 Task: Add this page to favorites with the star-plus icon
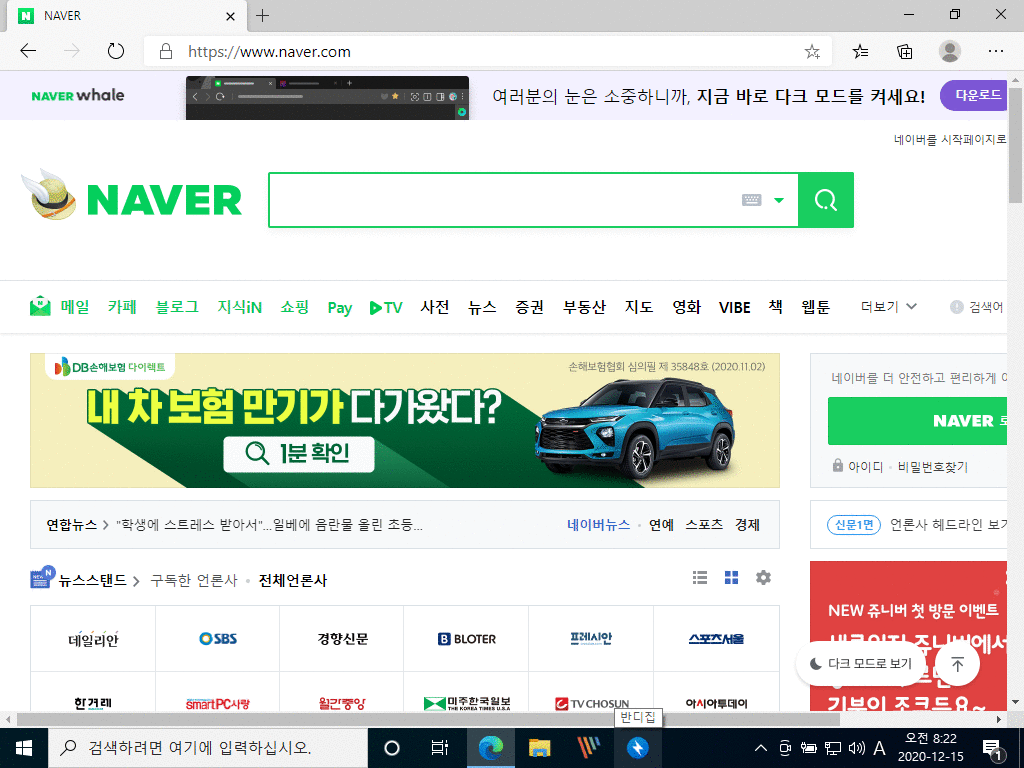[x=812, y=52]
